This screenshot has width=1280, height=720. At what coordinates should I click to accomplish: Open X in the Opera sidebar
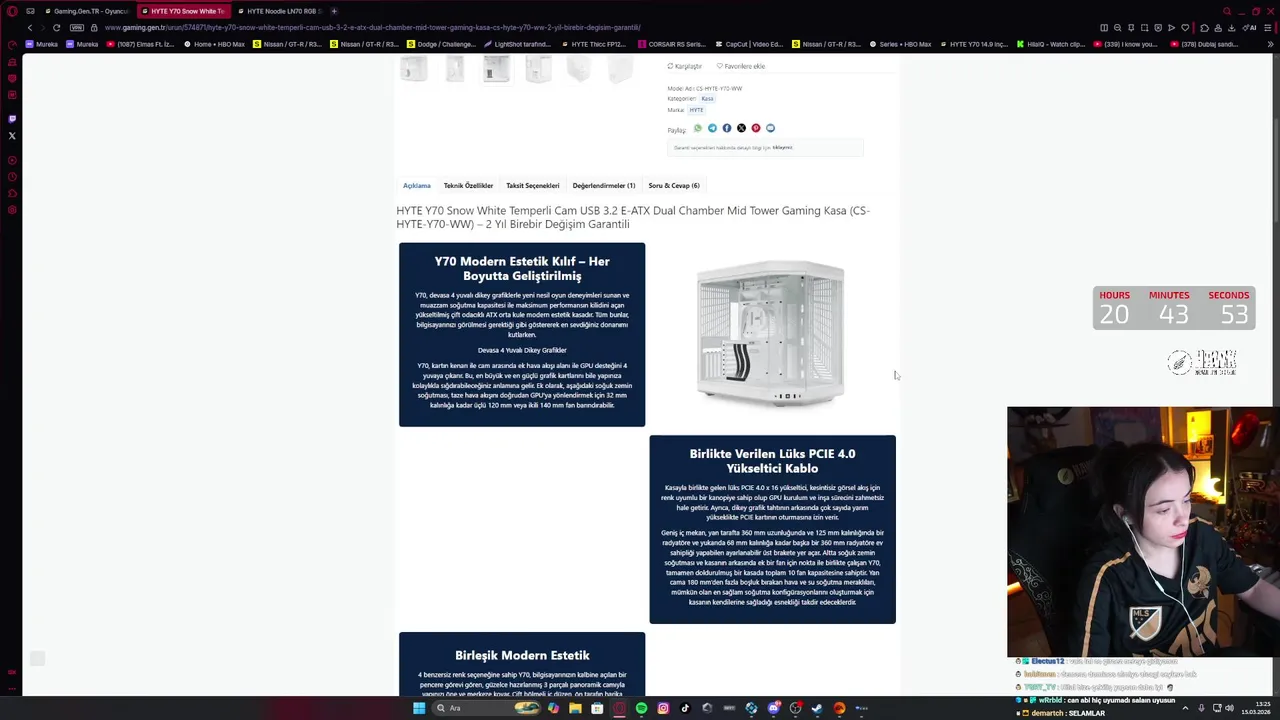click(x=12, y=136)
